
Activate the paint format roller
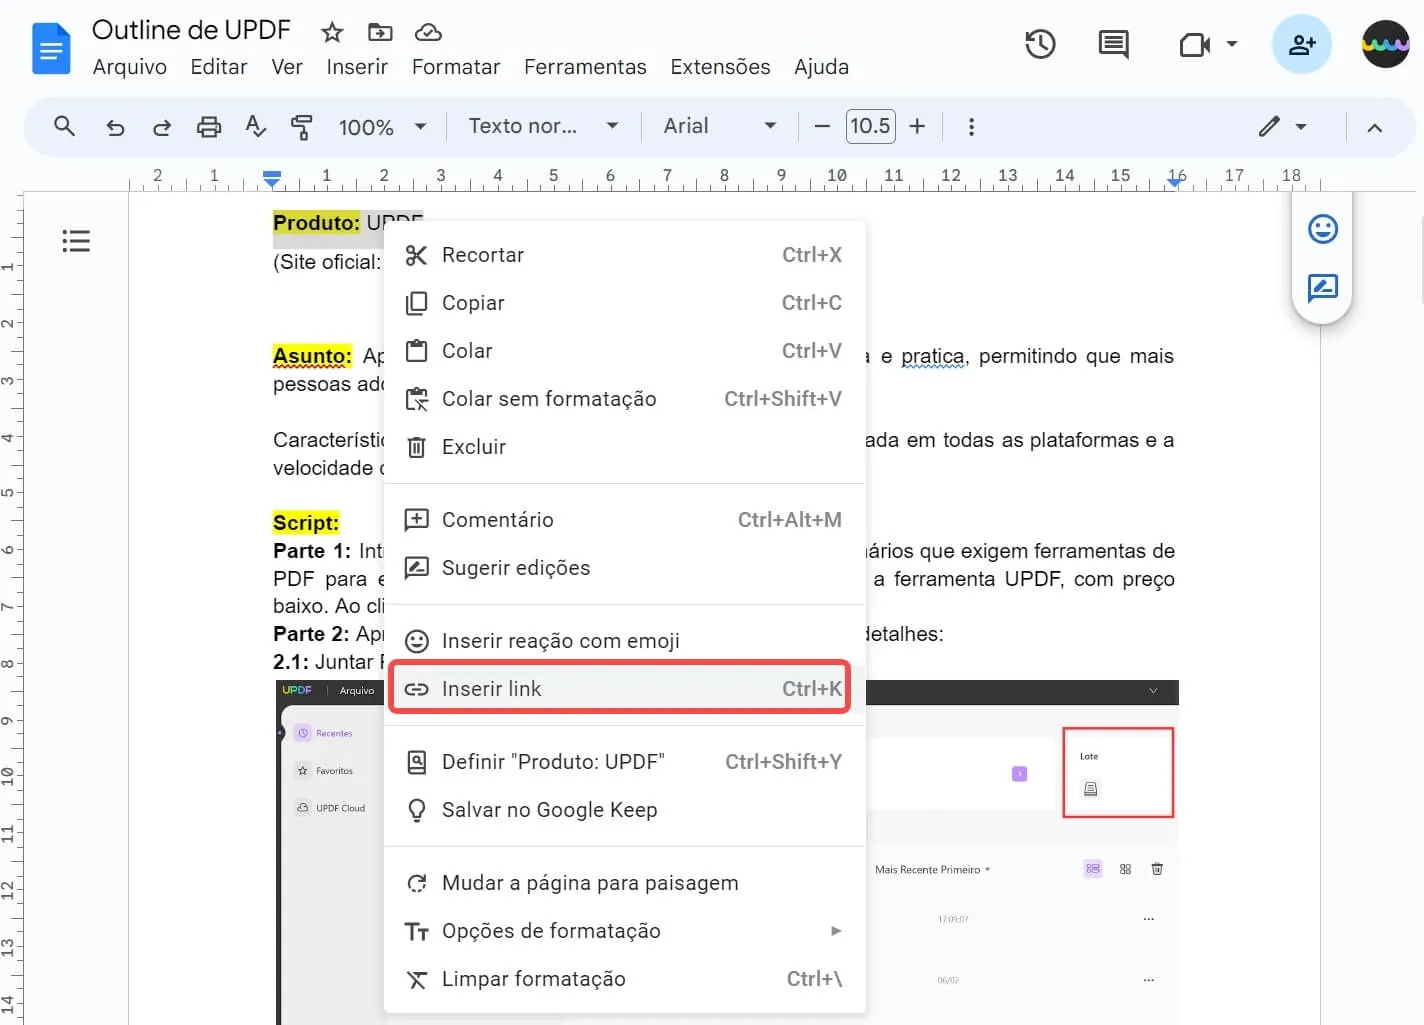pos(301,127)
